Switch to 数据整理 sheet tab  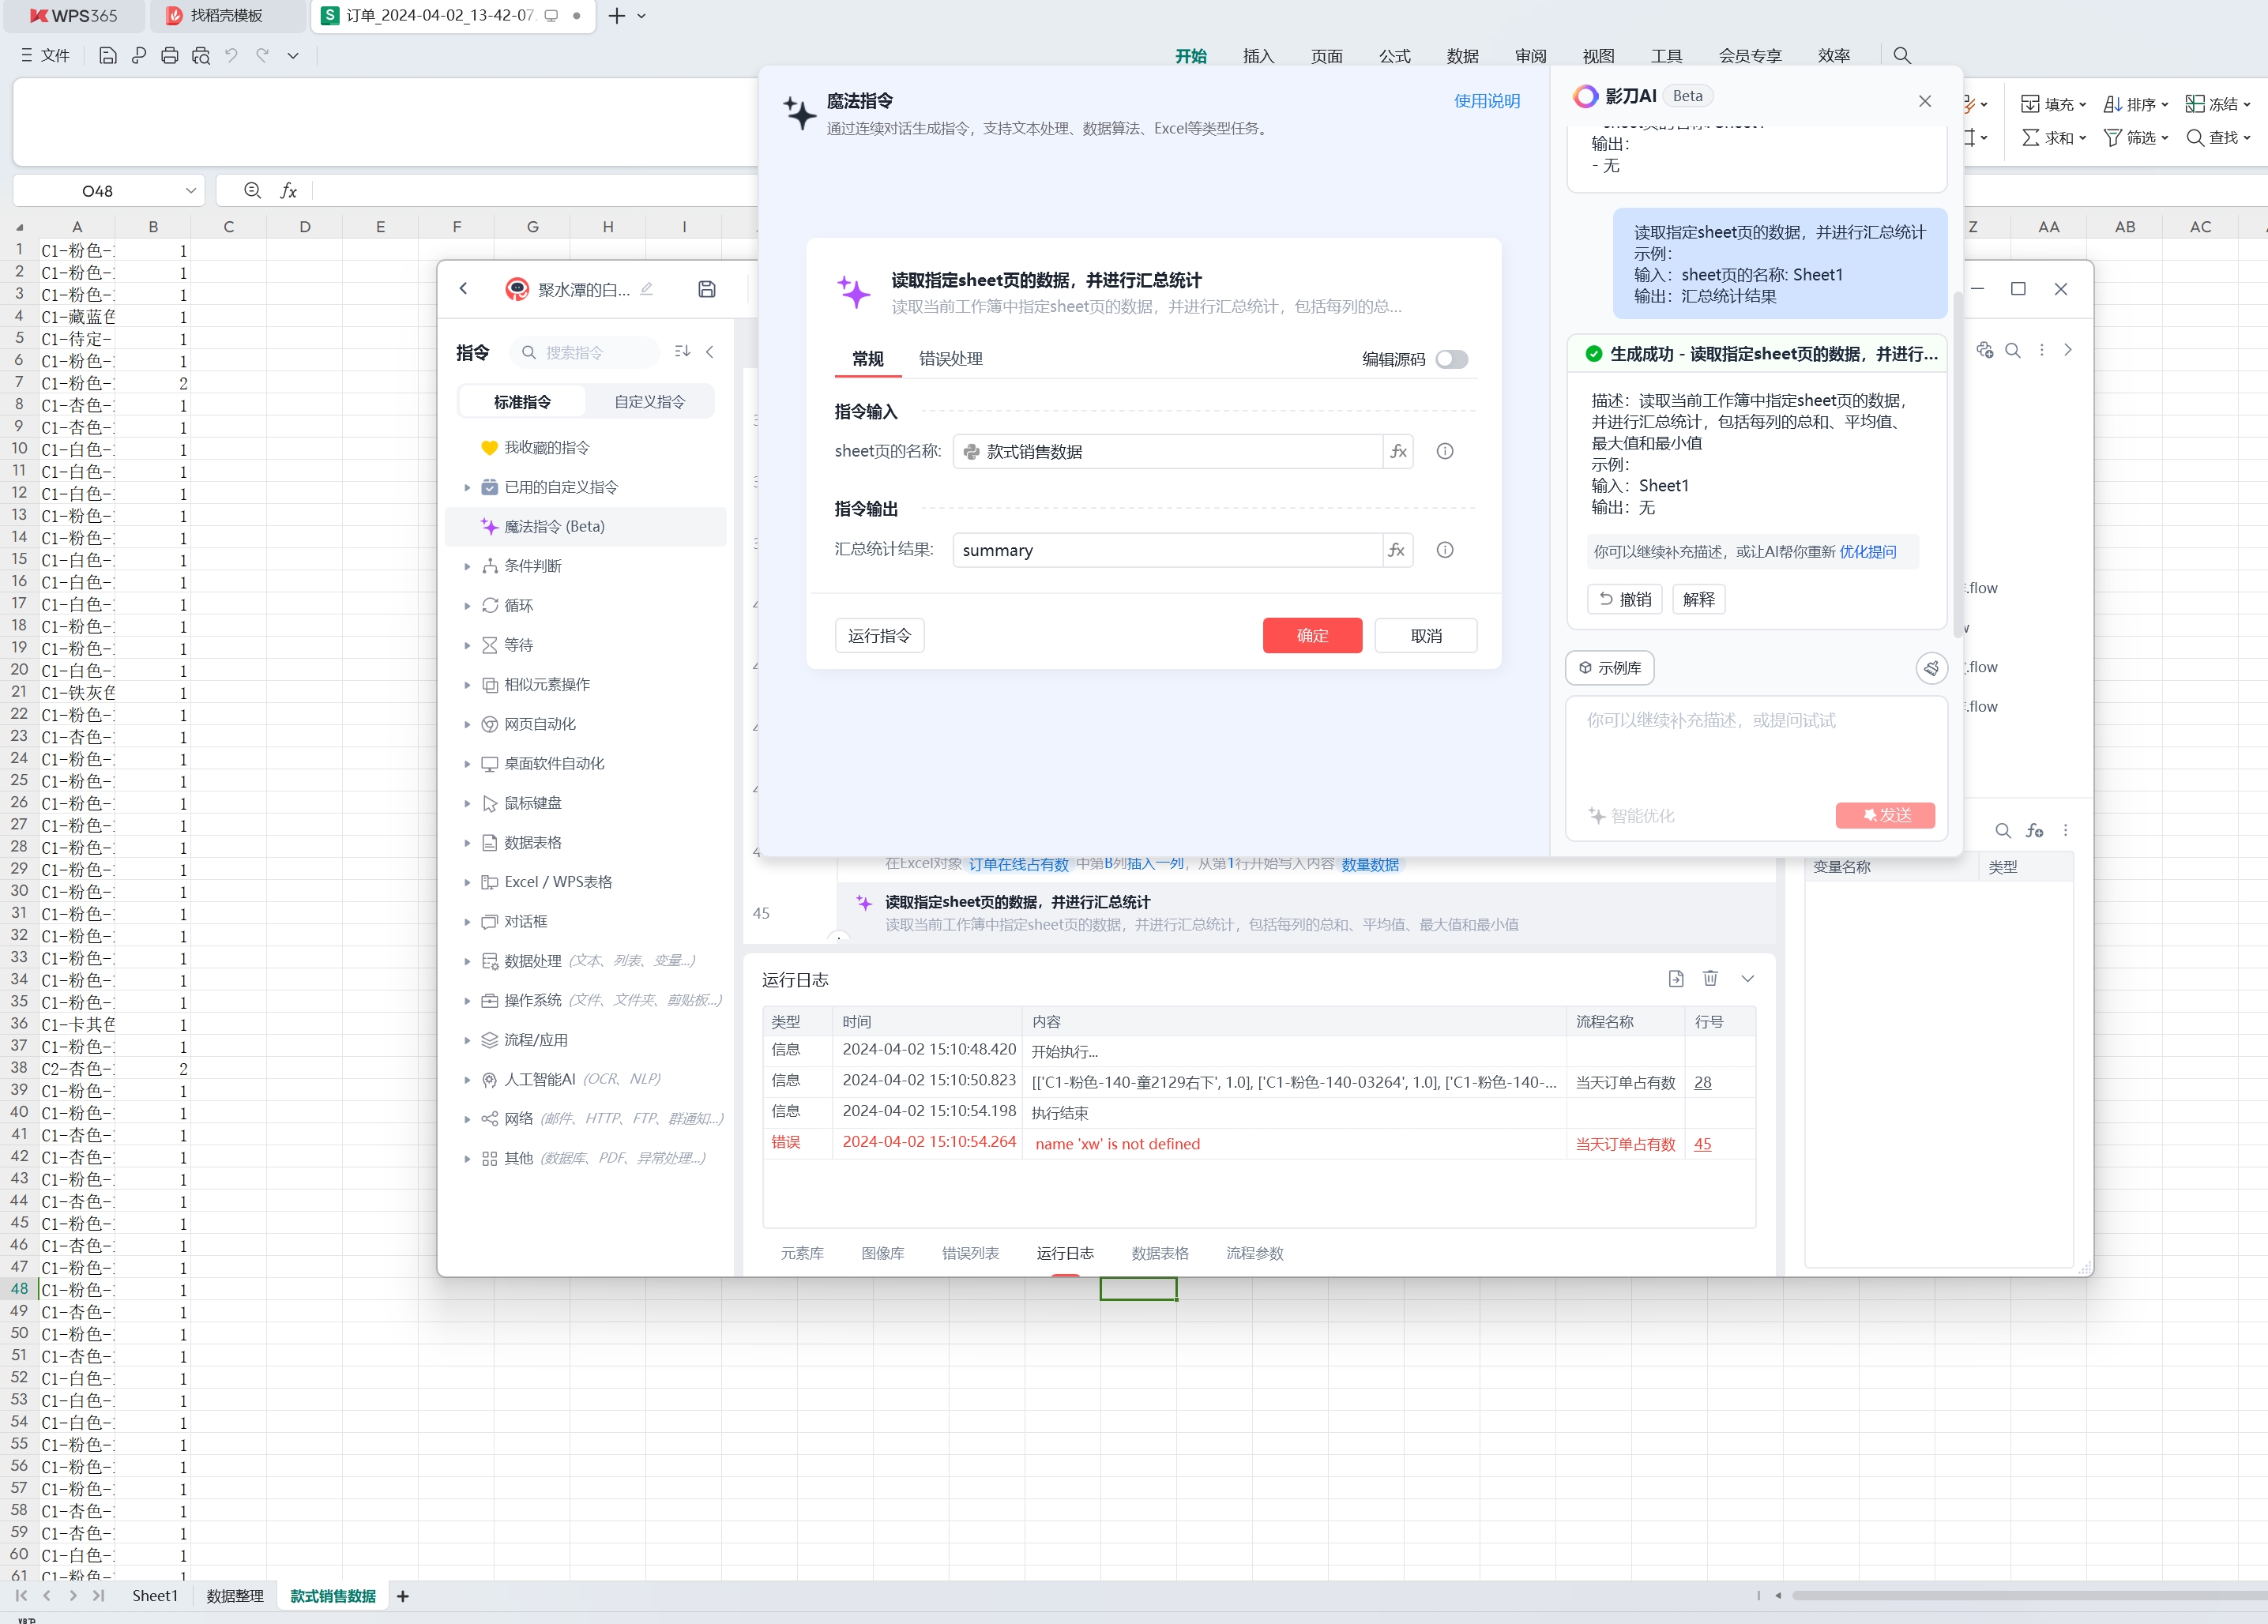pyautogui.click(x=235, y=1596)
